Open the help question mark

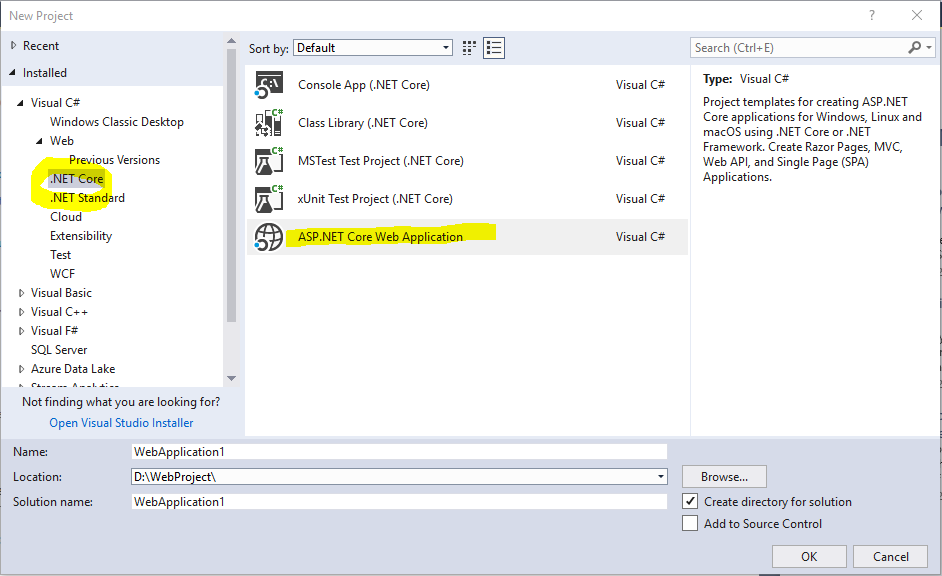click(872, 16)
